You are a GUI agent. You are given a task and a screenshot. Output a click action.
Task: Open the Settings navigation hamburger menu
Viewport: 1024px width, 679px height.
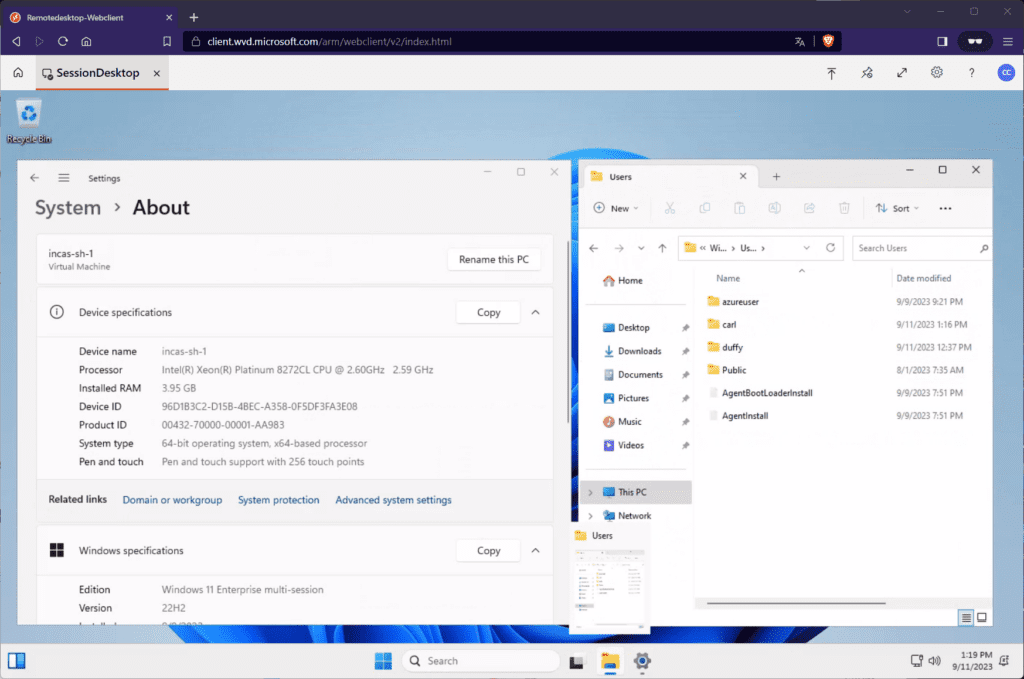[63, 178]
